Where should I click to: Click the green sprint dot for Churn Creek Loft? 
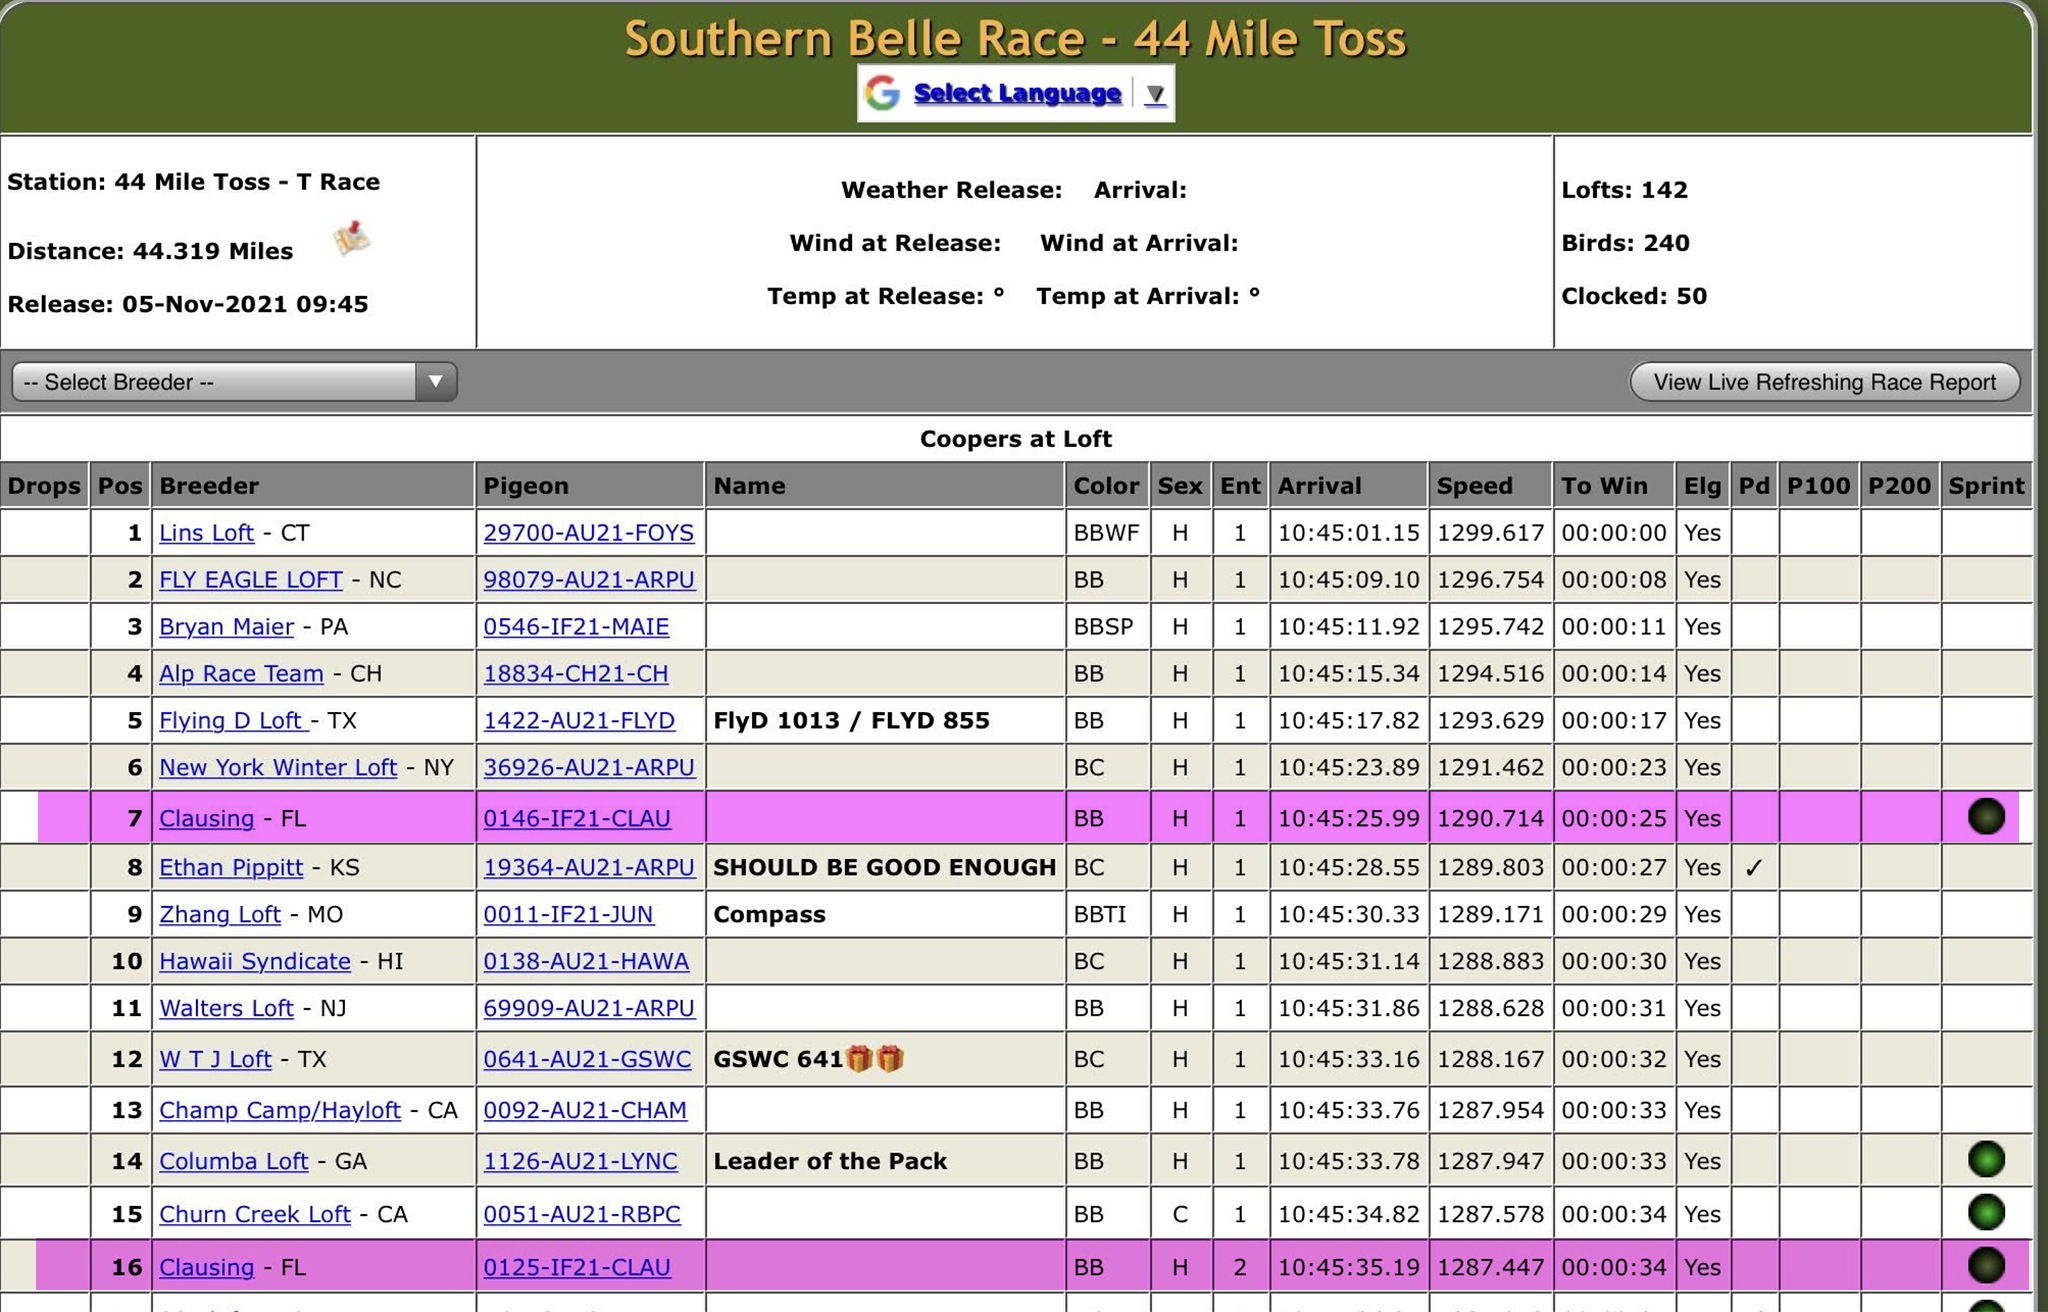tap(1986, 1212)
